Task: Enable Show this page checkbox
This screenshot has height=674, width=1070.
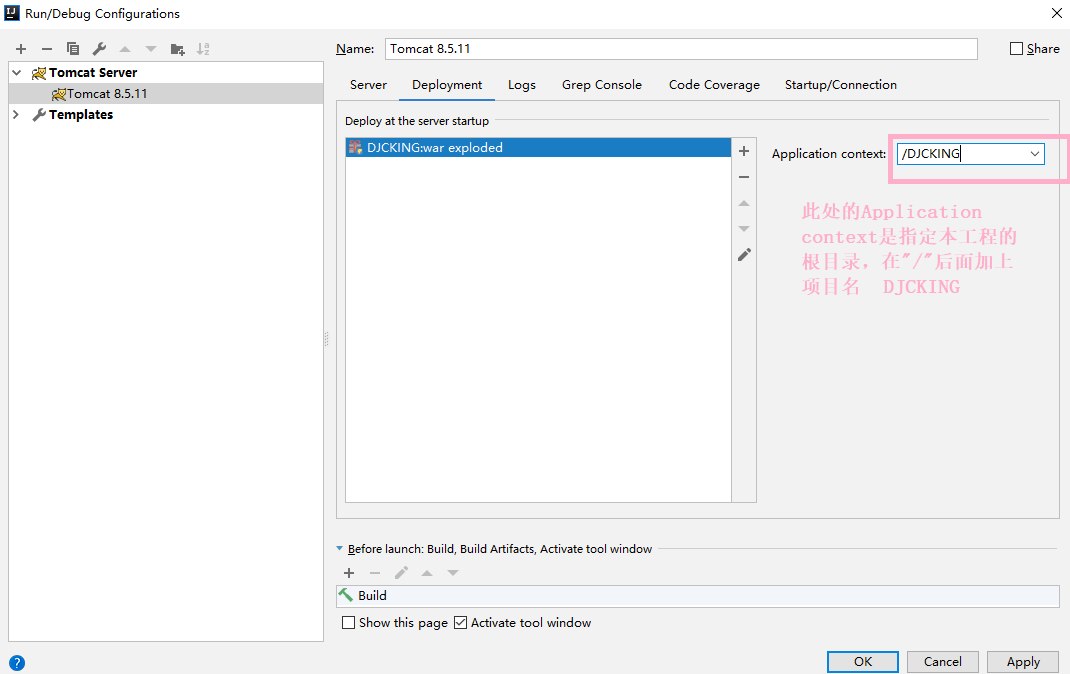Action: (348, 623)
